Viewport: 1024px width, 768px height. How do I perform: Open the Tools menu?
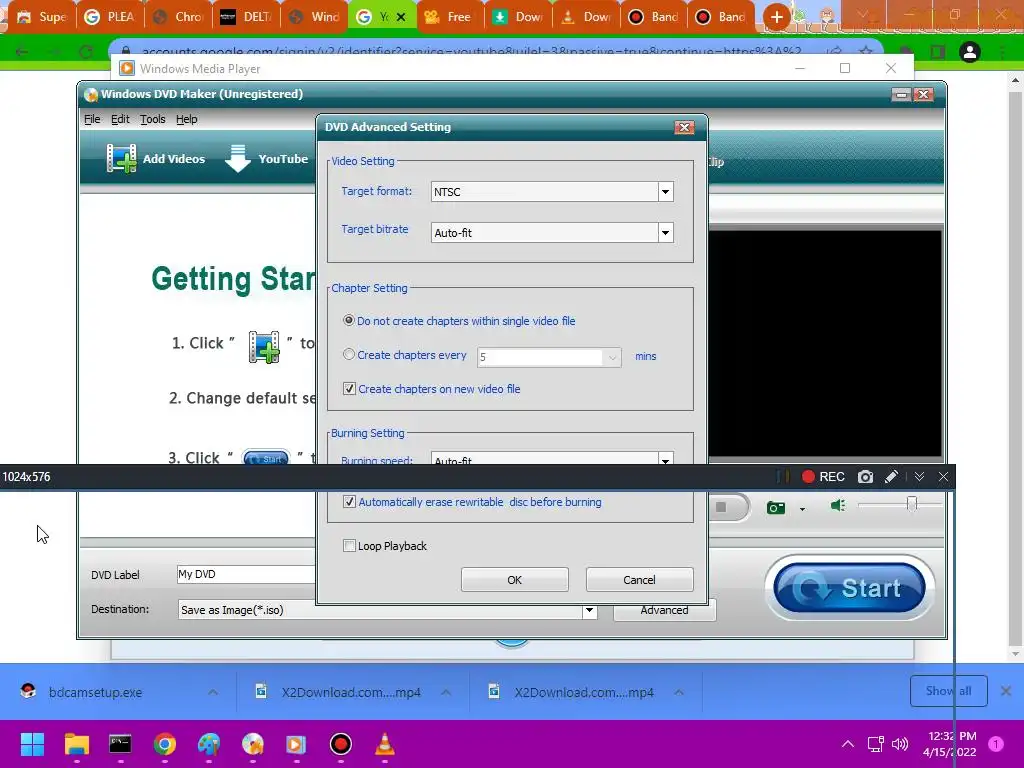click(153, 119)
